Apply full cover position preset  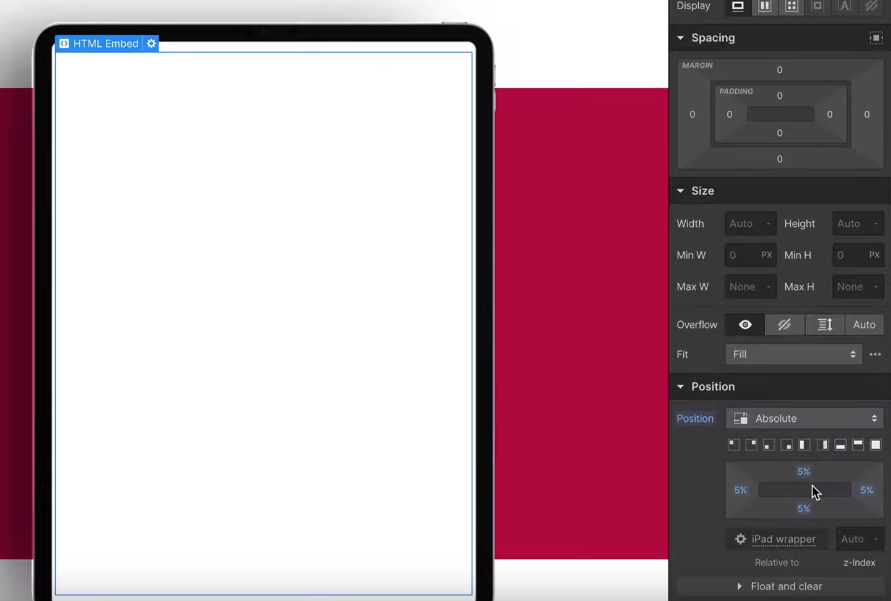(876, 445)
